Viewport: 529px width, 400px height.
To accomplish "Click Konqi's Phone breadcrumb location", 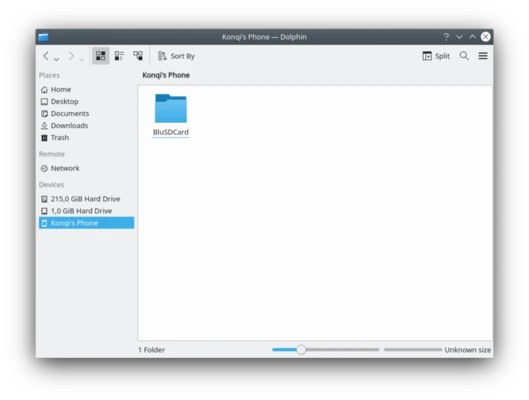I will point(166,75).
